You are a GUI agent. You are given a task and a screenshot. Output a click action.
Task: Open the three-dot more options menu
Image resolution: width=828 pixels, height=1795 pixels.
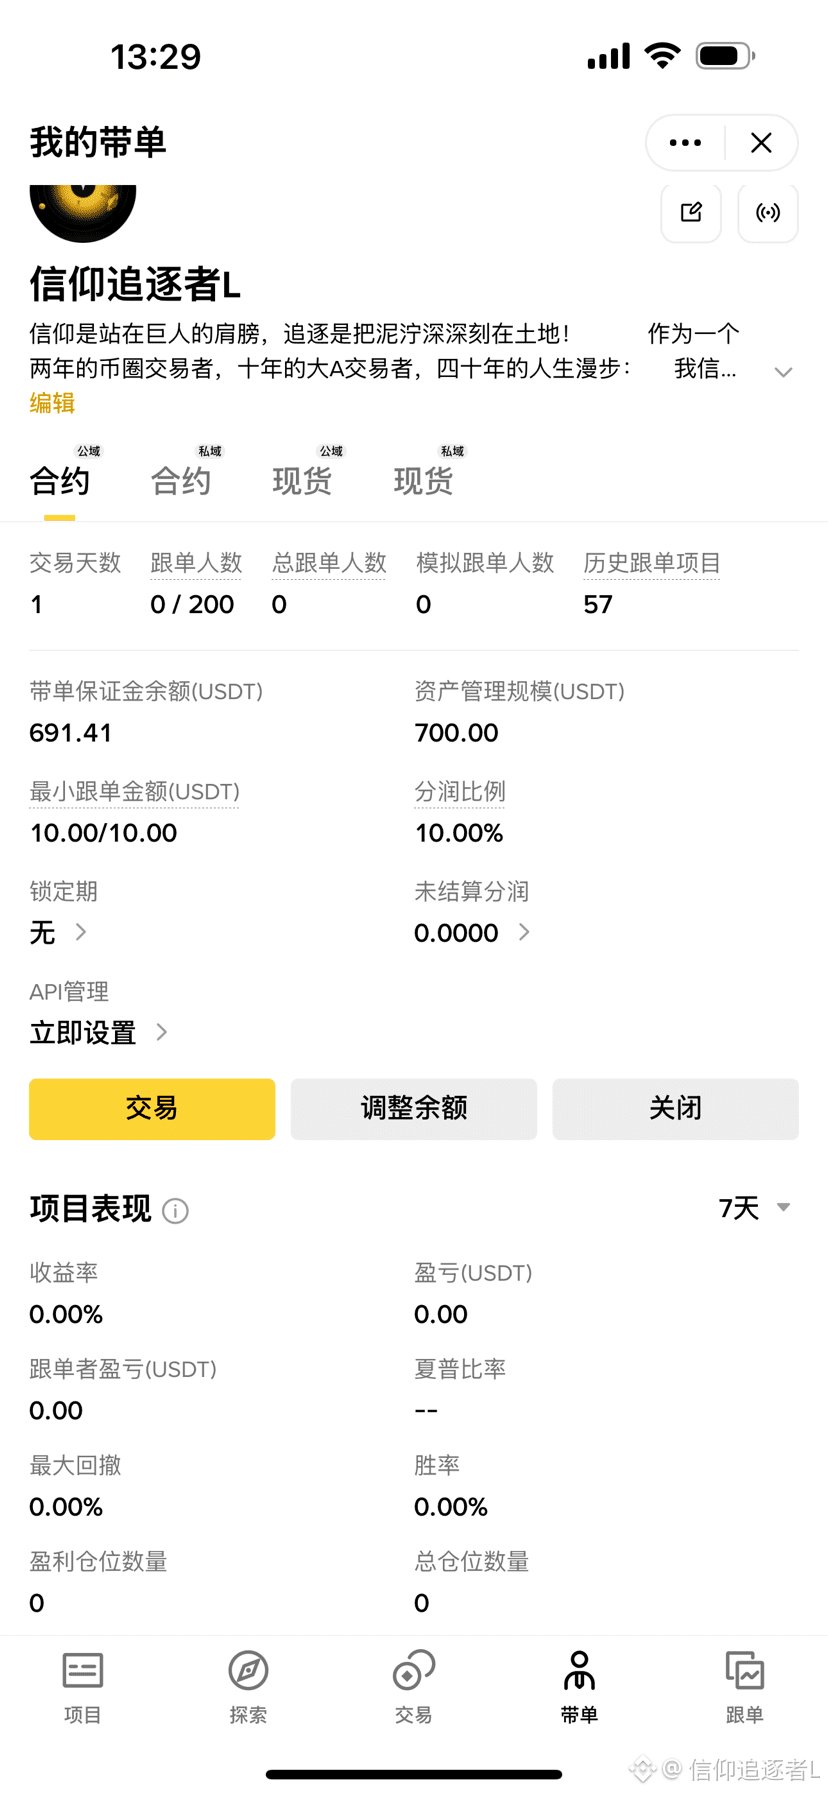685,143
